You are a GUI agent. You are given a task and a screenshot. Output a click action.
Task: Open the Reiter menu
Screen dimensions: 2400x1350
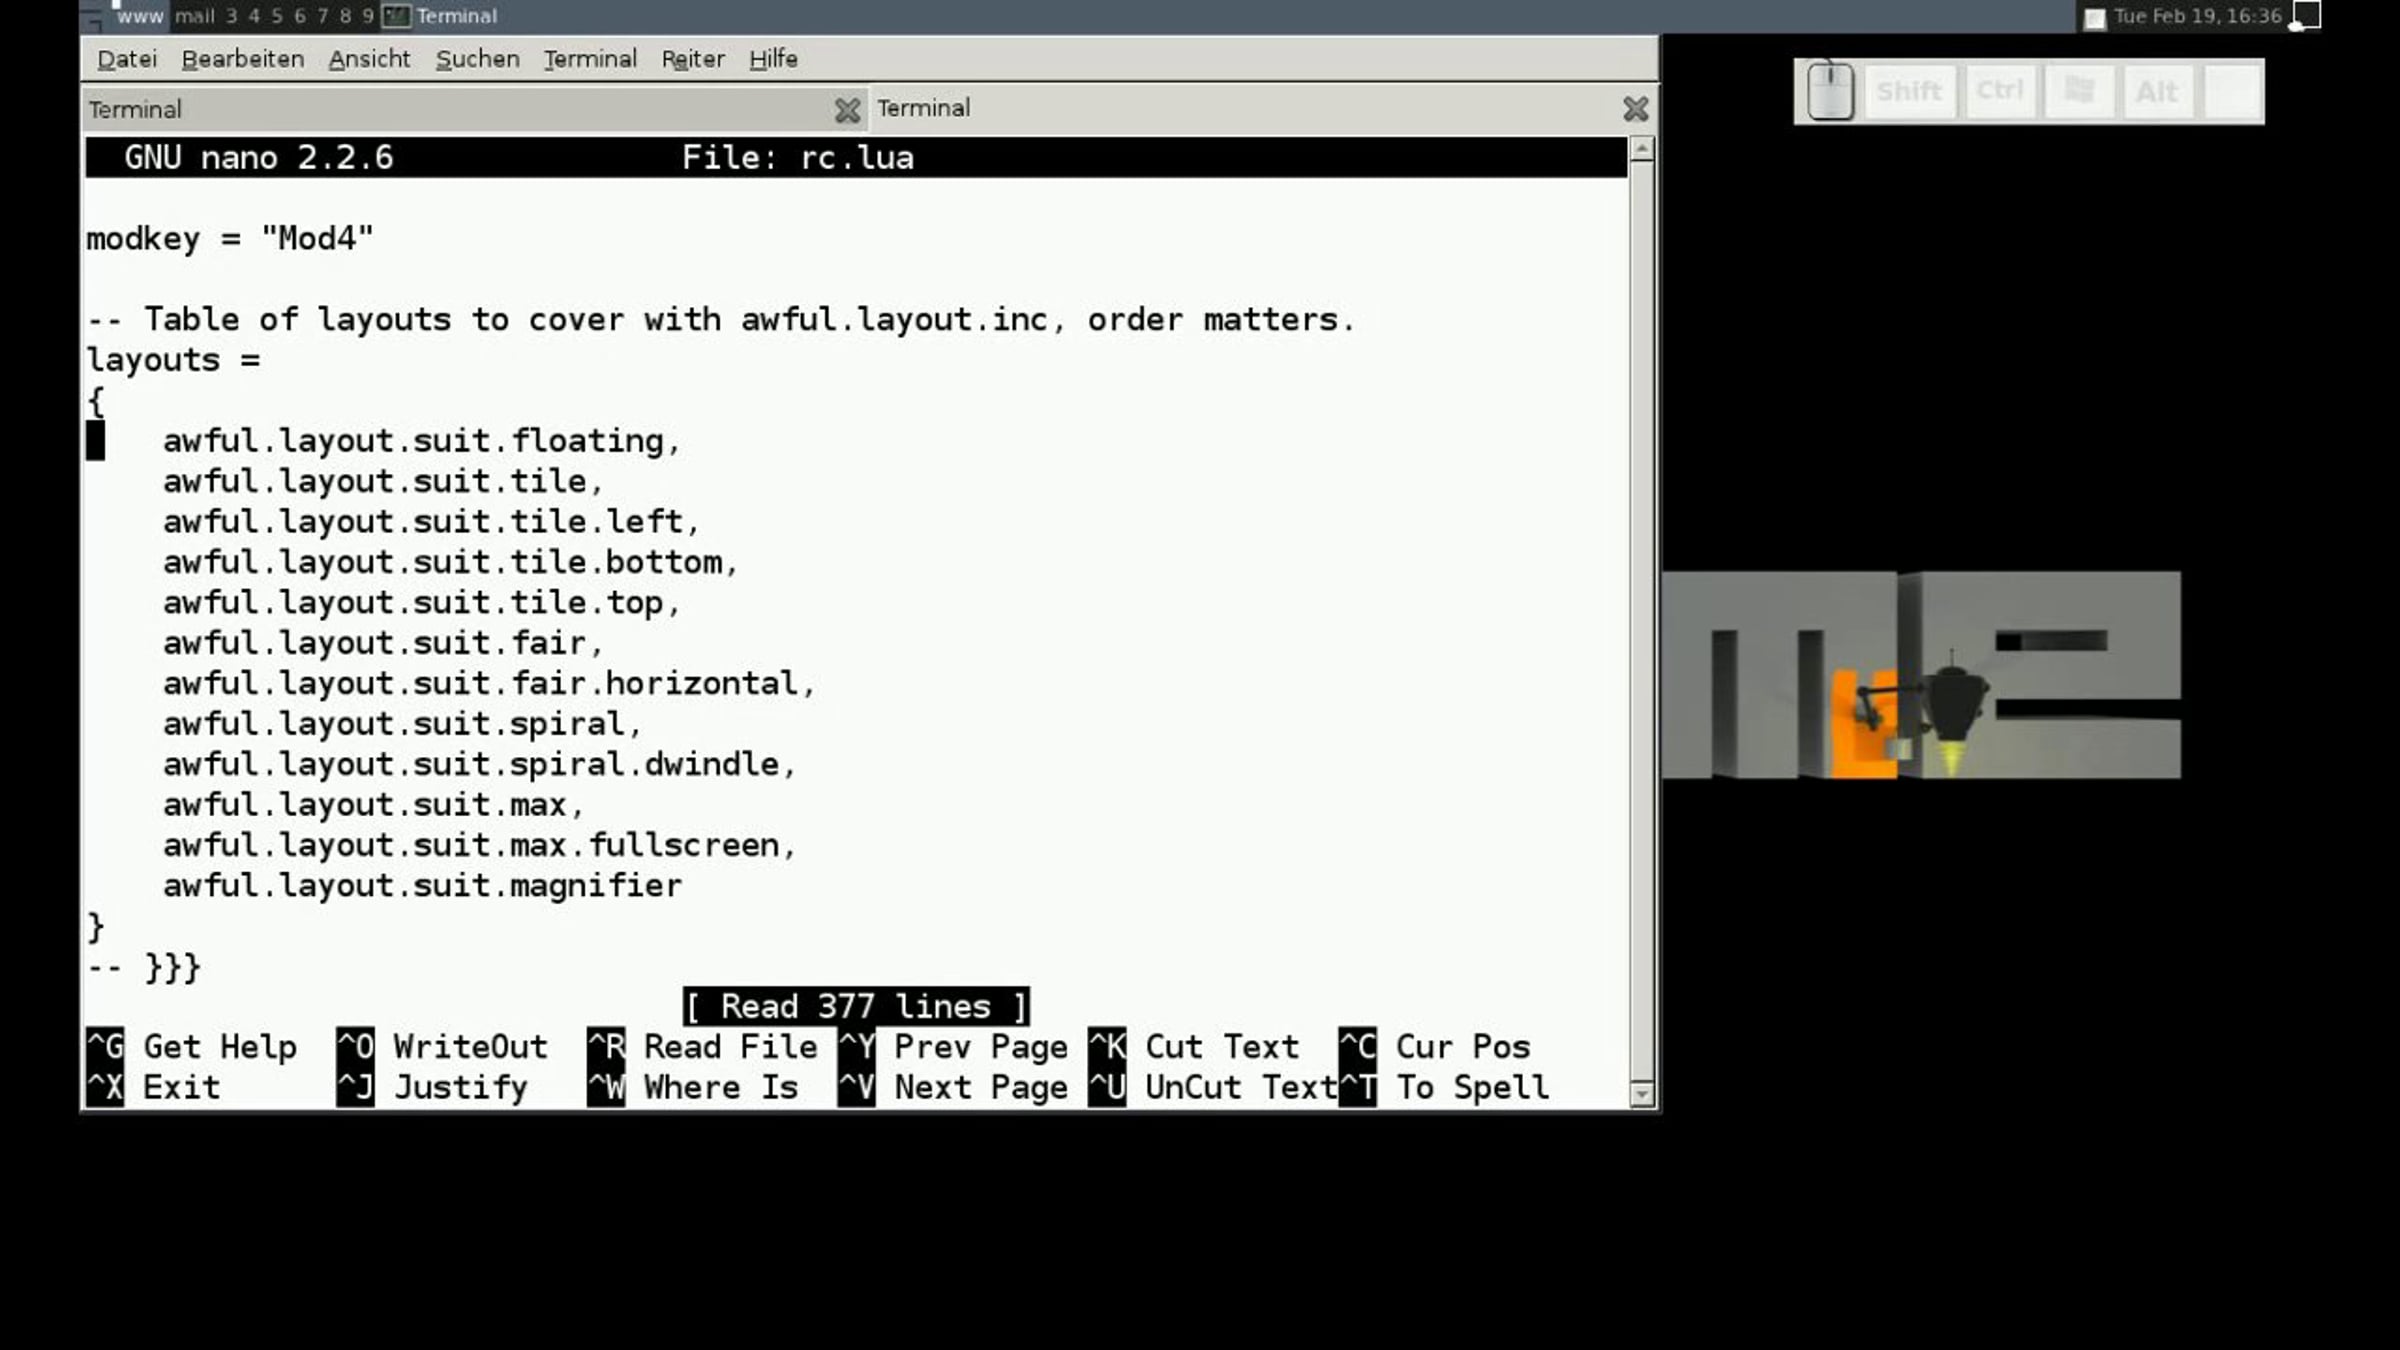pyautogui.click(x=692, y=59)
